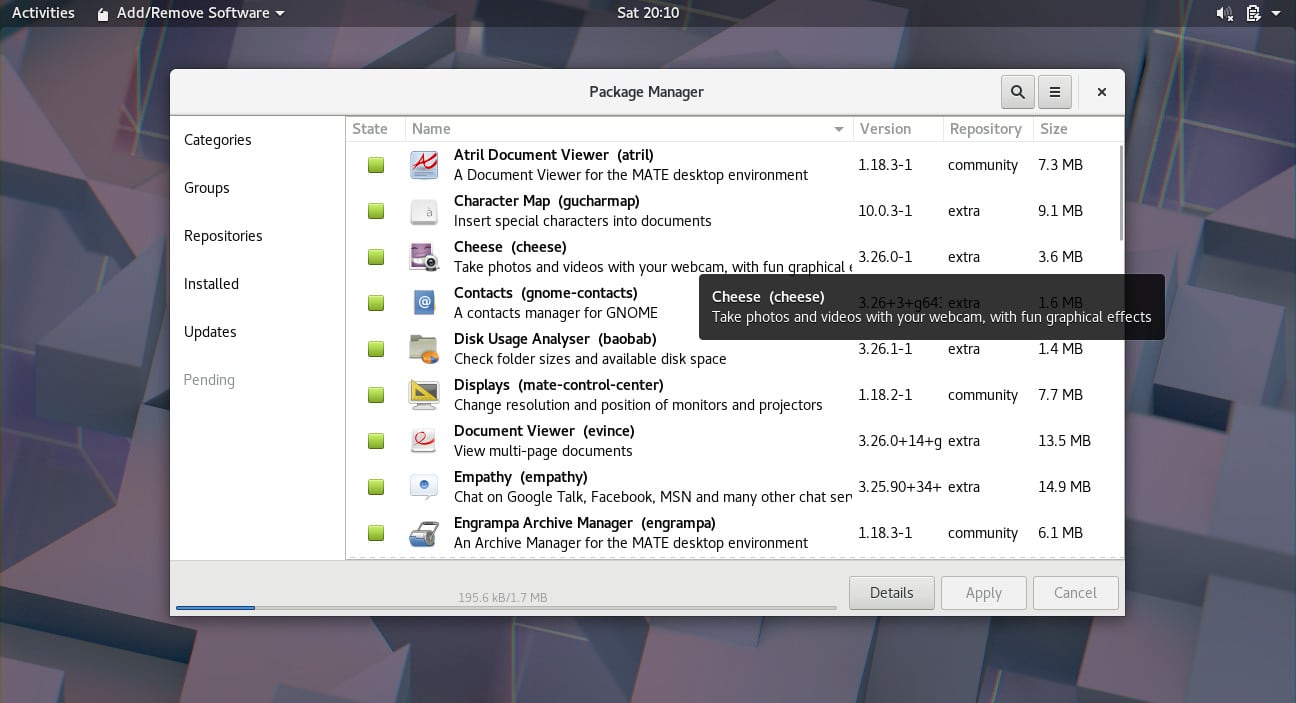Click the Details button

(891, 593)
